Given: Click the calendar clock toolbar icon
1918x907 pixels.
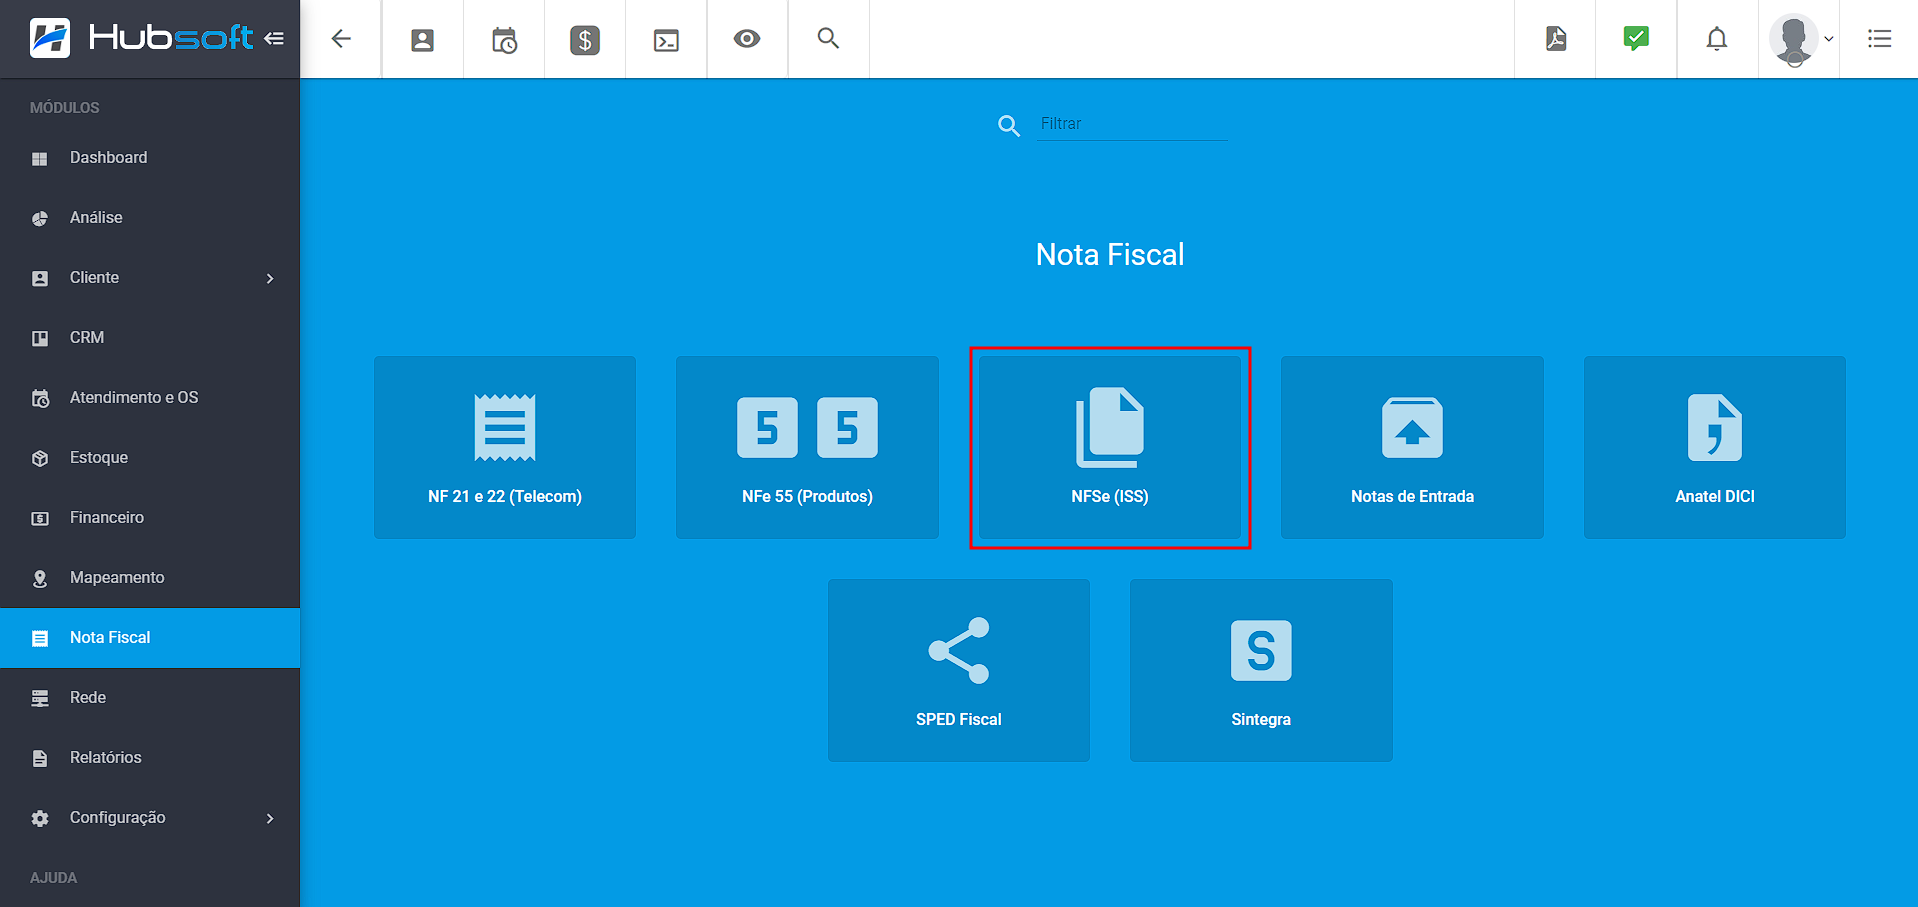Looking at the screenshot, I should tap(504, 40).
